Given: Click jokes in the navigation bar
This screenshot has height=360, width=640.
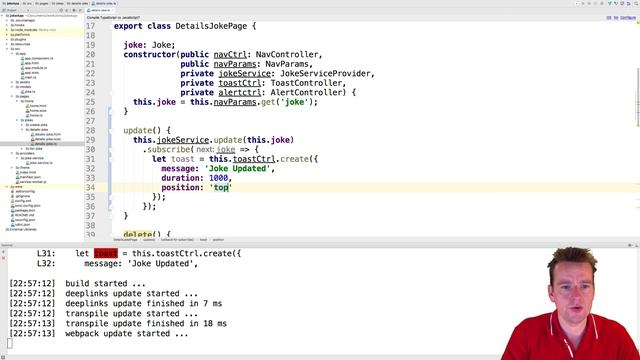Looking at the screenshot, I should 58,4.
